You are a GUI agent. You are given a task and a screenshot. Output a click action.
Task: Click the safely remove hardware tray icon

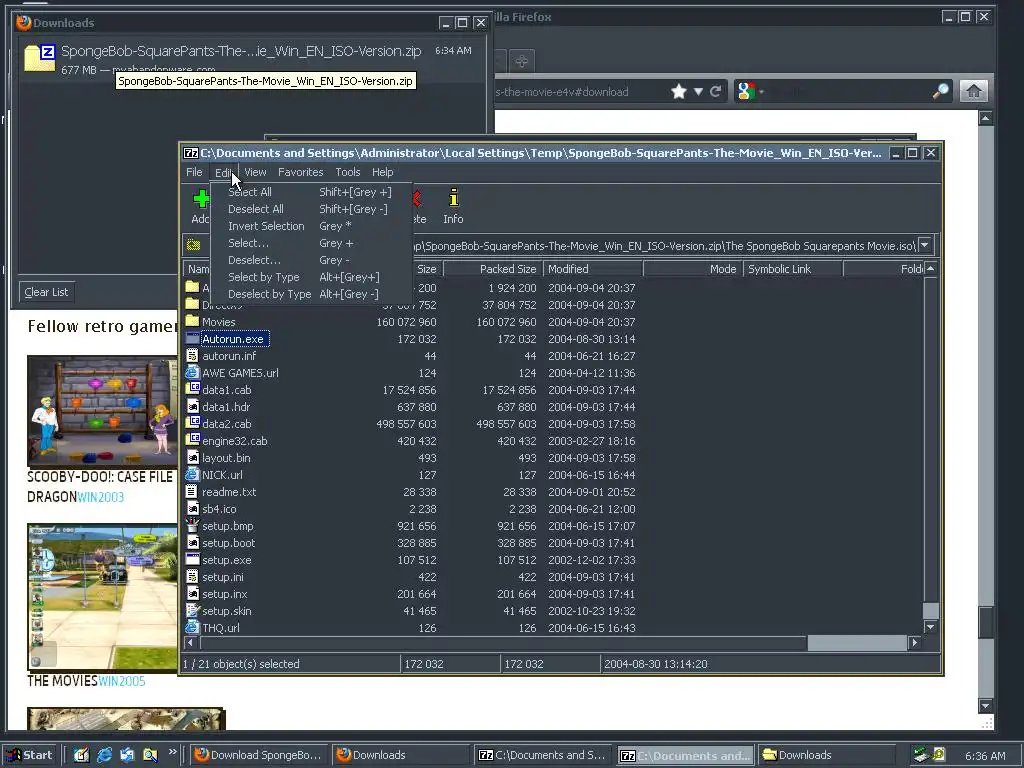pos(921,755)
